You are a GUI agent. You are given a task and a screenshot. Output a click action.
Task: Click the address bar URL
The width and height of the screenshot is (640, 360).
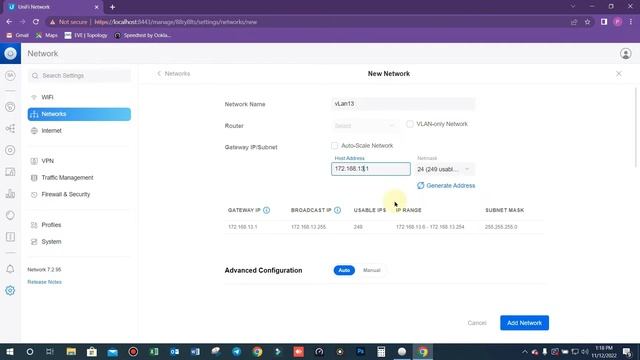[176, 22]
